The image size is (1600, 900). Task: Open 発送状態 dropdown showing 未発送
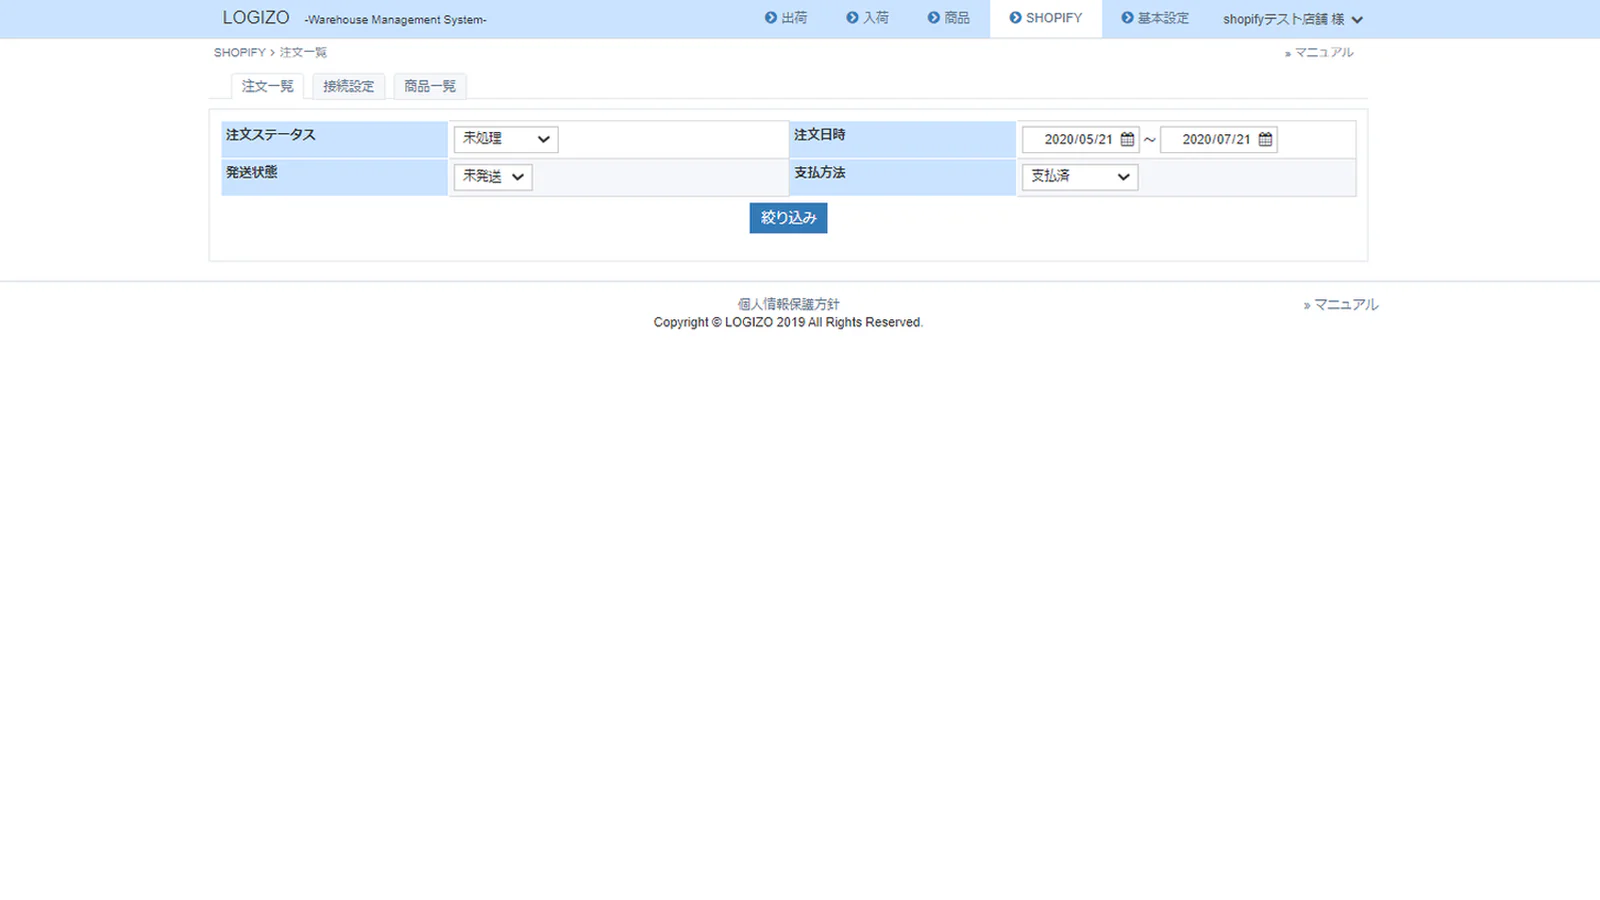pos(493,177)
